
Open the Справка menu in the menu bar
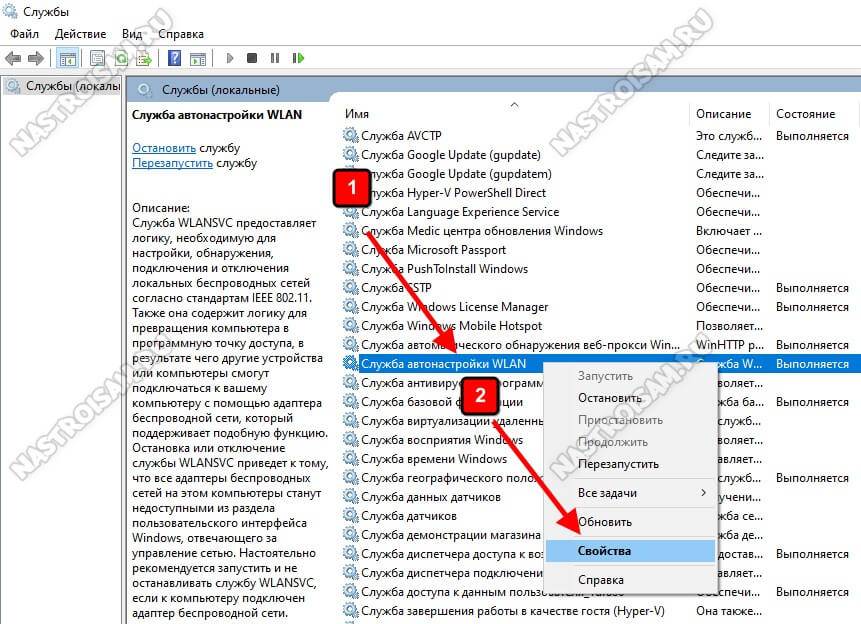[x=181, y=34]
